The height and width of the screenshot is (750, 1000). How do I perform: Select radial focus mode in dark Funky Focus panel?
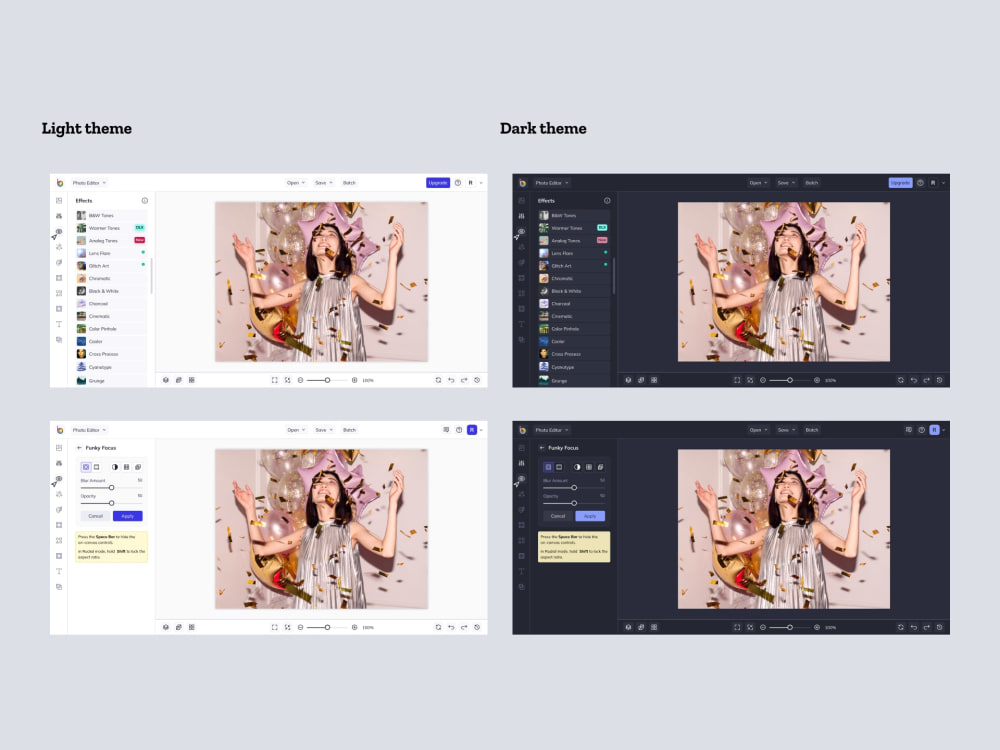pos(548,467)
